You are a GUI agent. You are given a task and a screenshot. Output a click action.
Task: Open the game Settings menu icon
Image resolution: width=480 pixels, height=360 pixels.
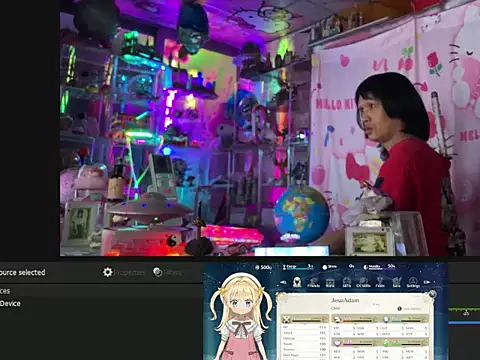click(x=413, y=283)
